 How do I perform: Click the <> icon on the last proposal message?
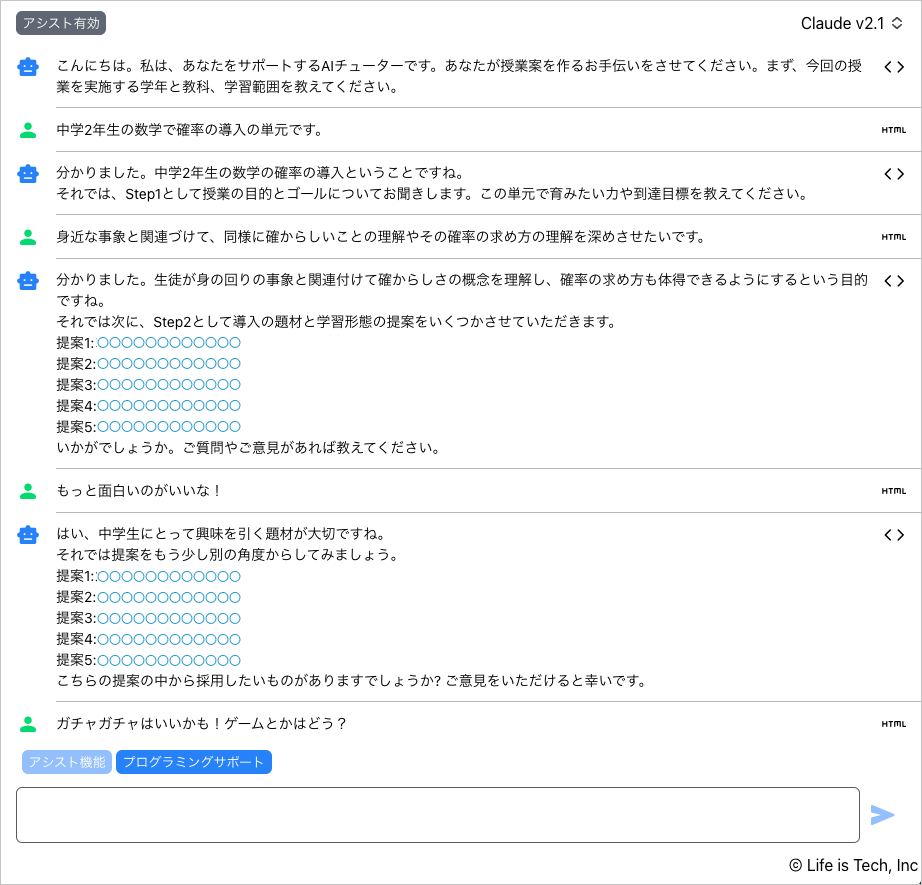pos(893,534)
